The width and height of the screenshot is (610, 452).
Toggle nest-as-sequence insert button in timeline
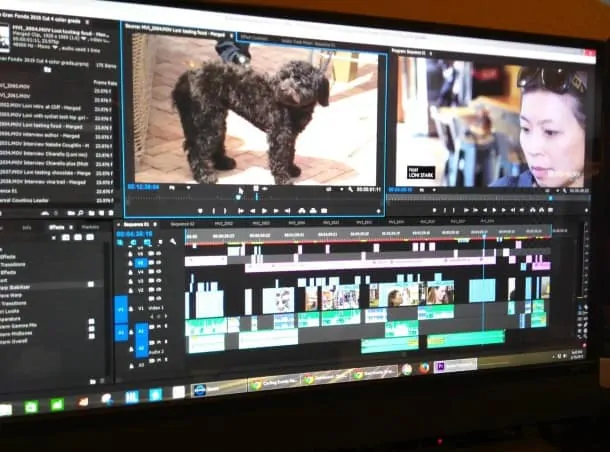[x=119, y=242]
